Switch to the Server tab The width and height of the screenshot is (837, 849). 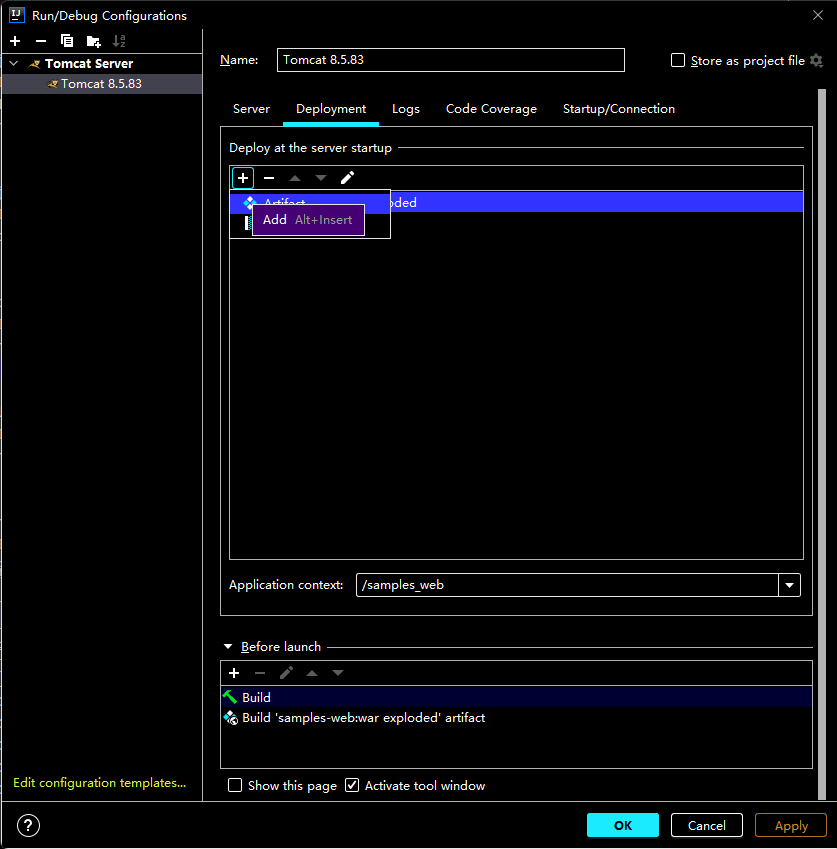(x=251, y=109)
